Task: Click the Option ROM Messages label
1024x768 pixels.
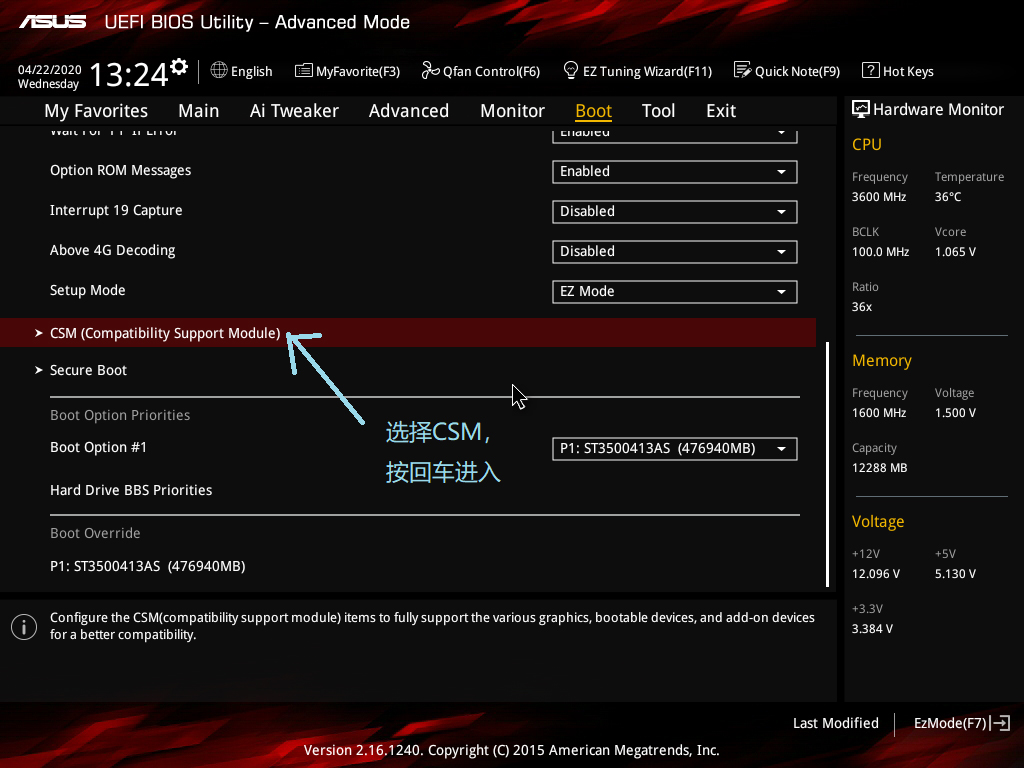Action: click(x=121, y=170)
